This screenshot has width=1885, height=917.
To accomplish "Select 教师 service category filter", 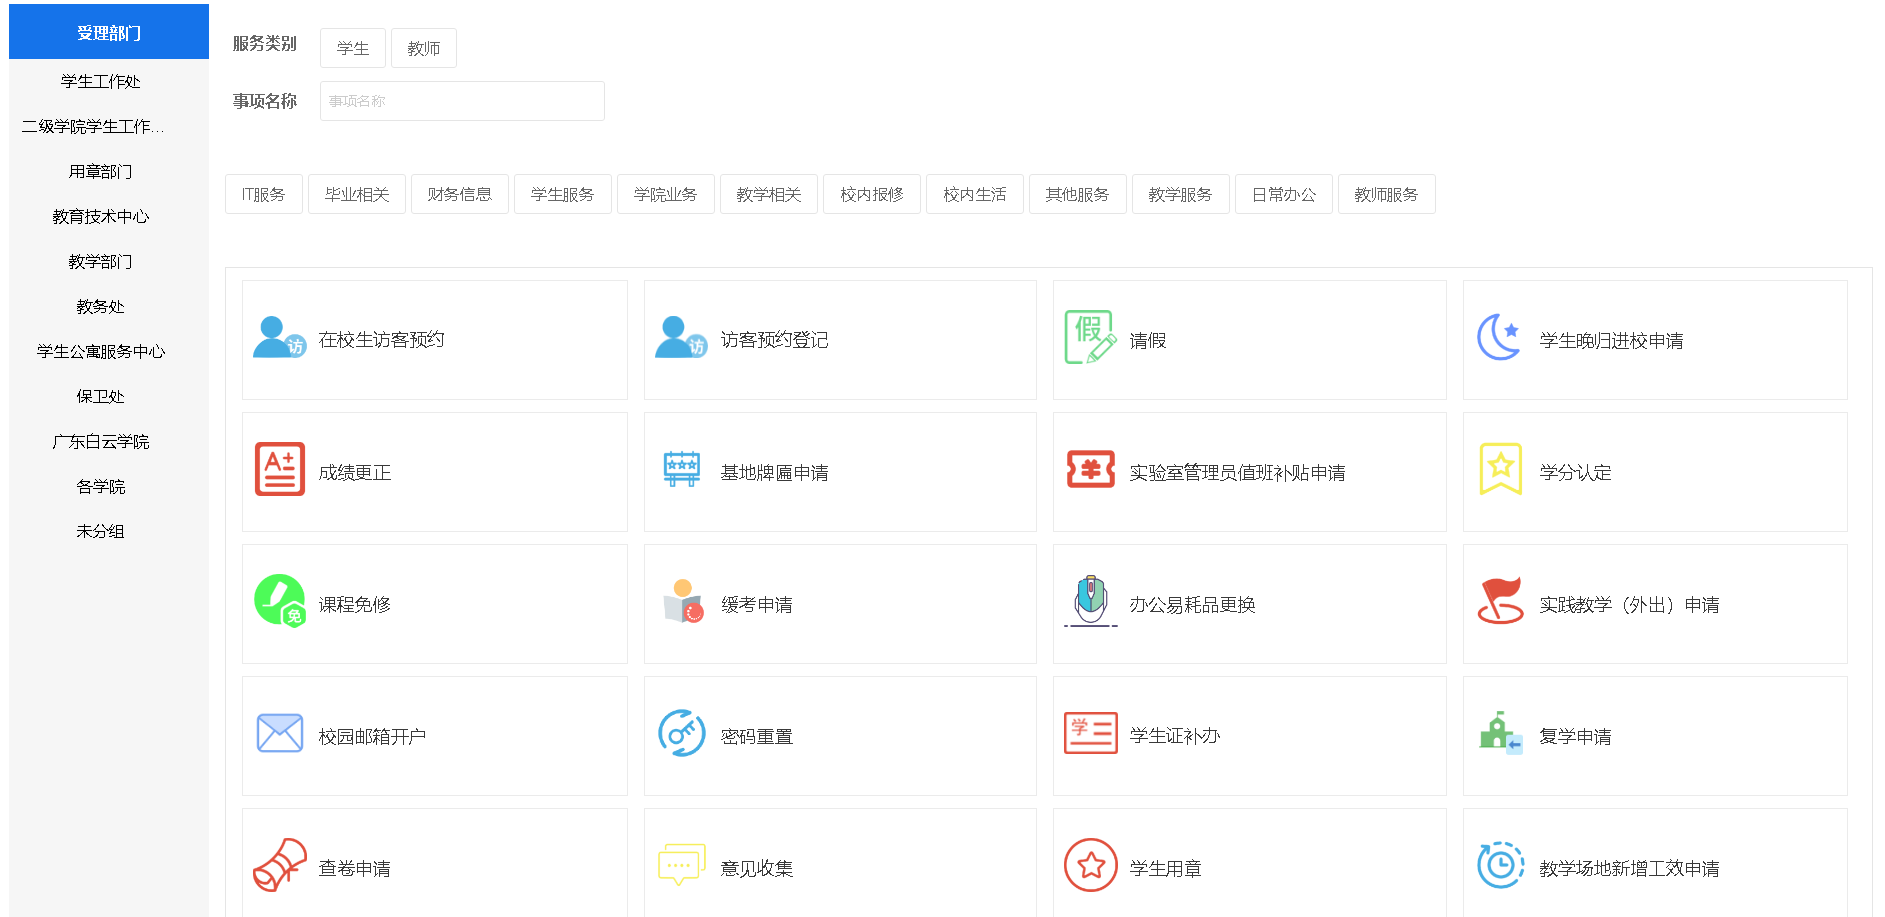I will [423, 48].
